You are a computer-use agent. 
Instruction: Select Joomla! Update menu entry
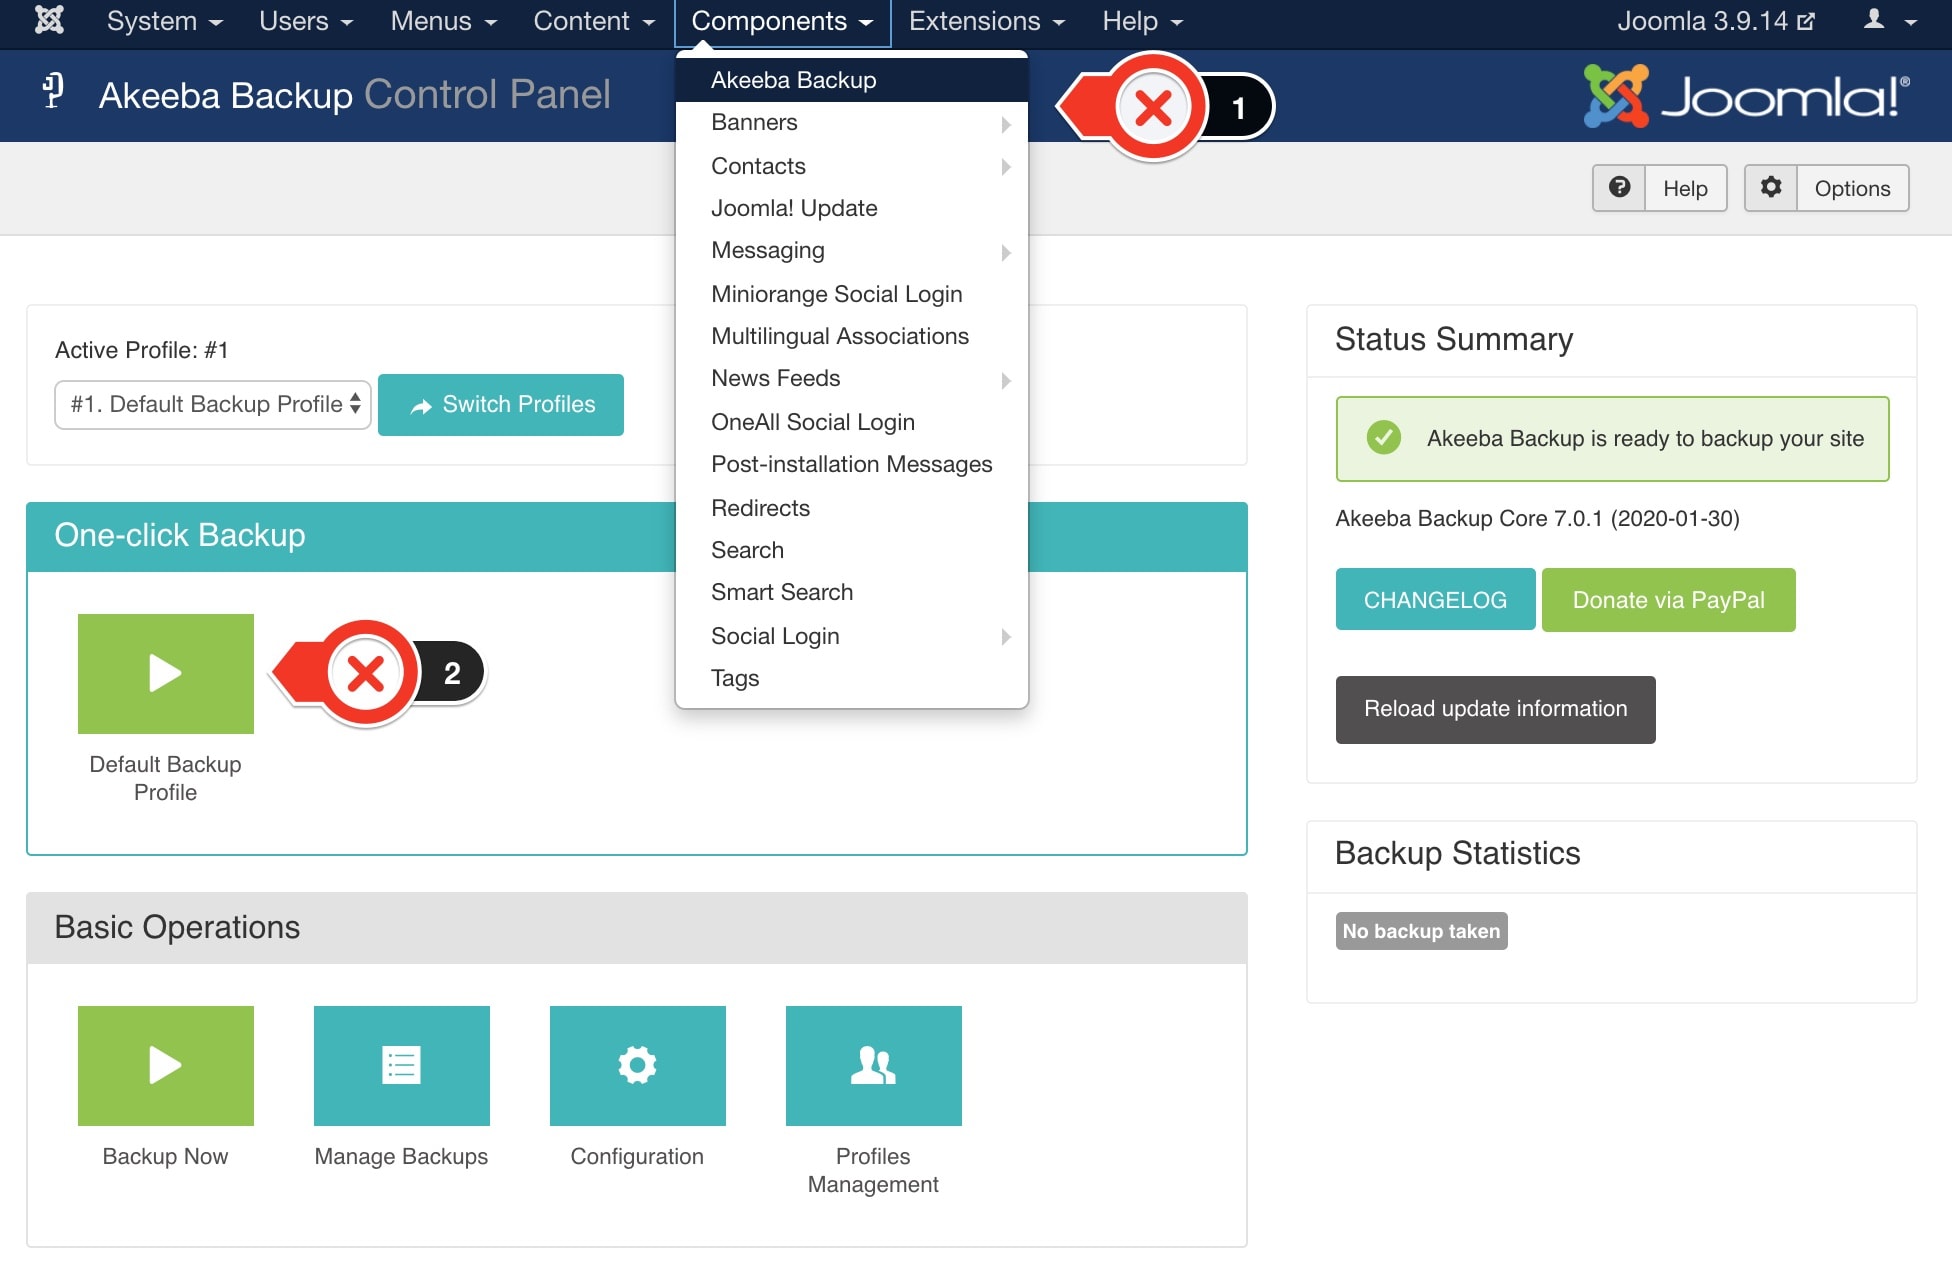852,208
